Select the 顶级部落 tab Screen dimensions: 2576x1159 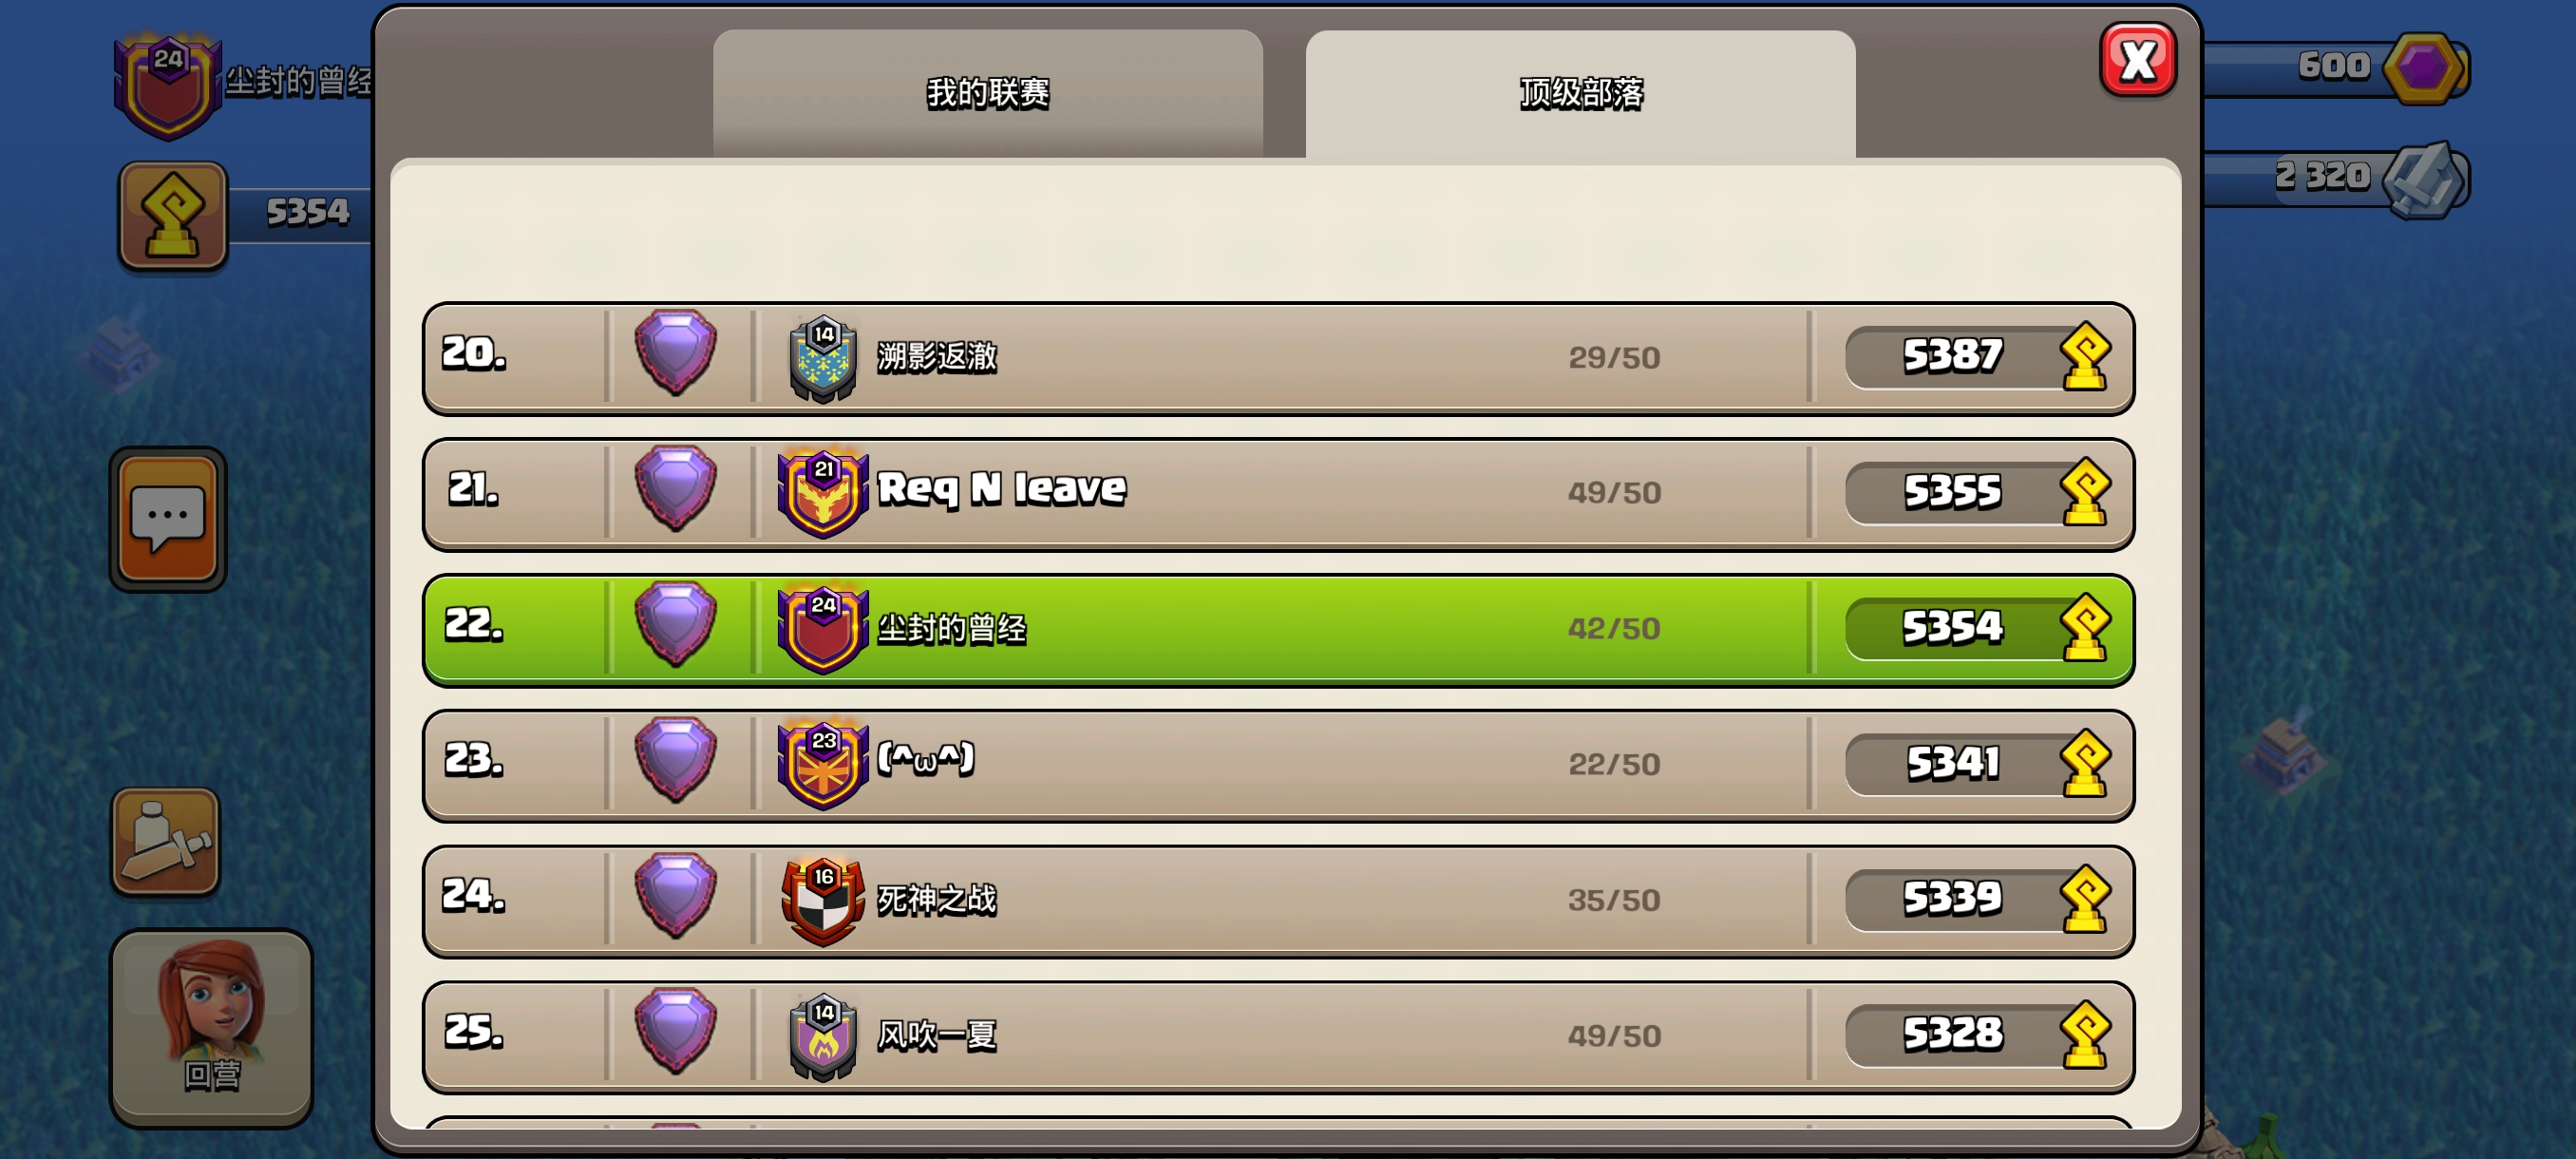(1580, 93)
